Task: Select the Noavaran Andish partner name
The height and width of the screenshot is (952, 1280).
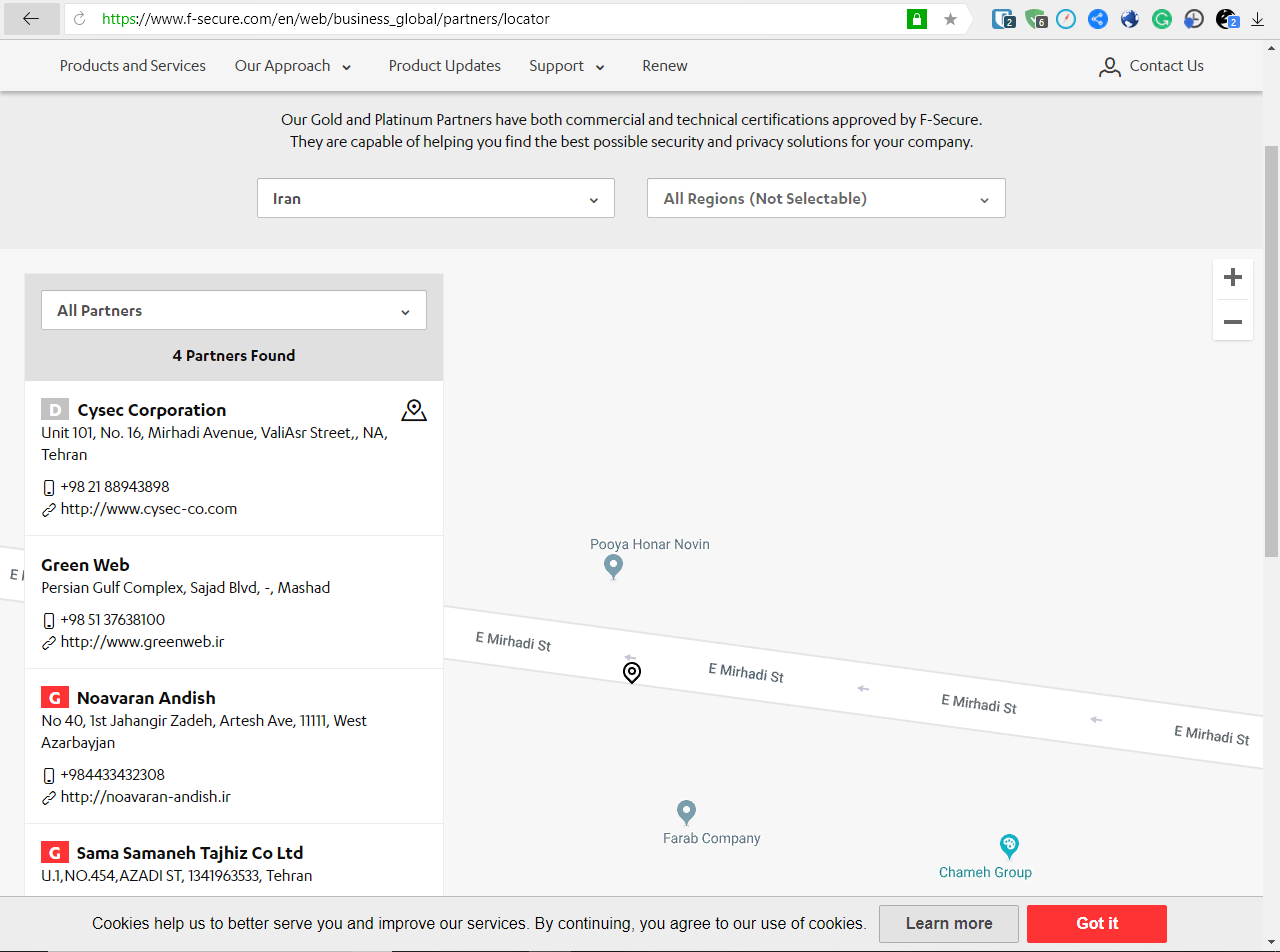Action: [146, 698]
